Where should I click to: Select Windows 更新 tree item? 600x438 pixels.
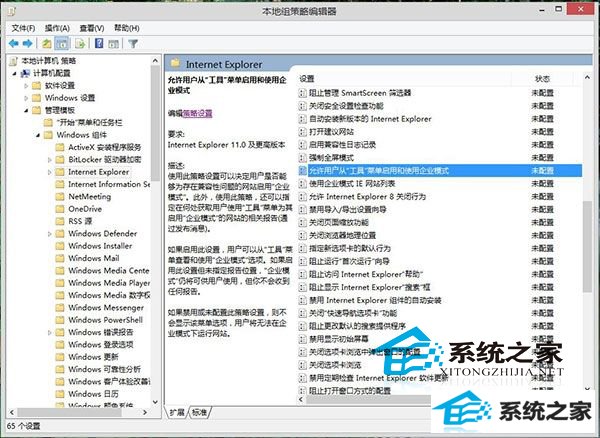coord(93,357)
